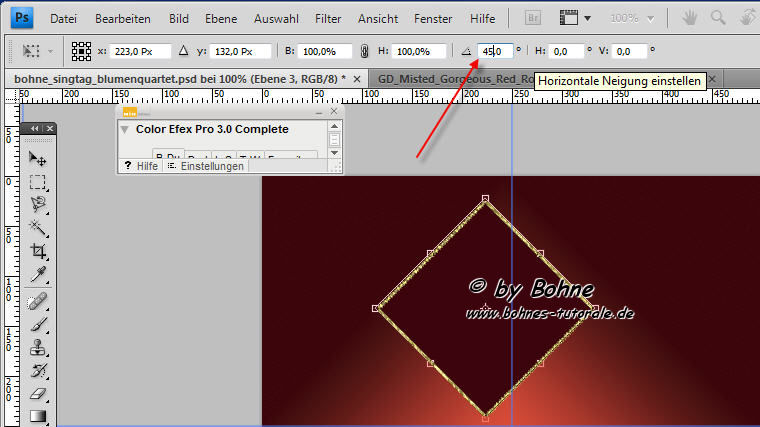Image resolution: width=760 pixels, height=427 pixels.
Task: Select the Lasso tool
Action: (x=38, y=205)
